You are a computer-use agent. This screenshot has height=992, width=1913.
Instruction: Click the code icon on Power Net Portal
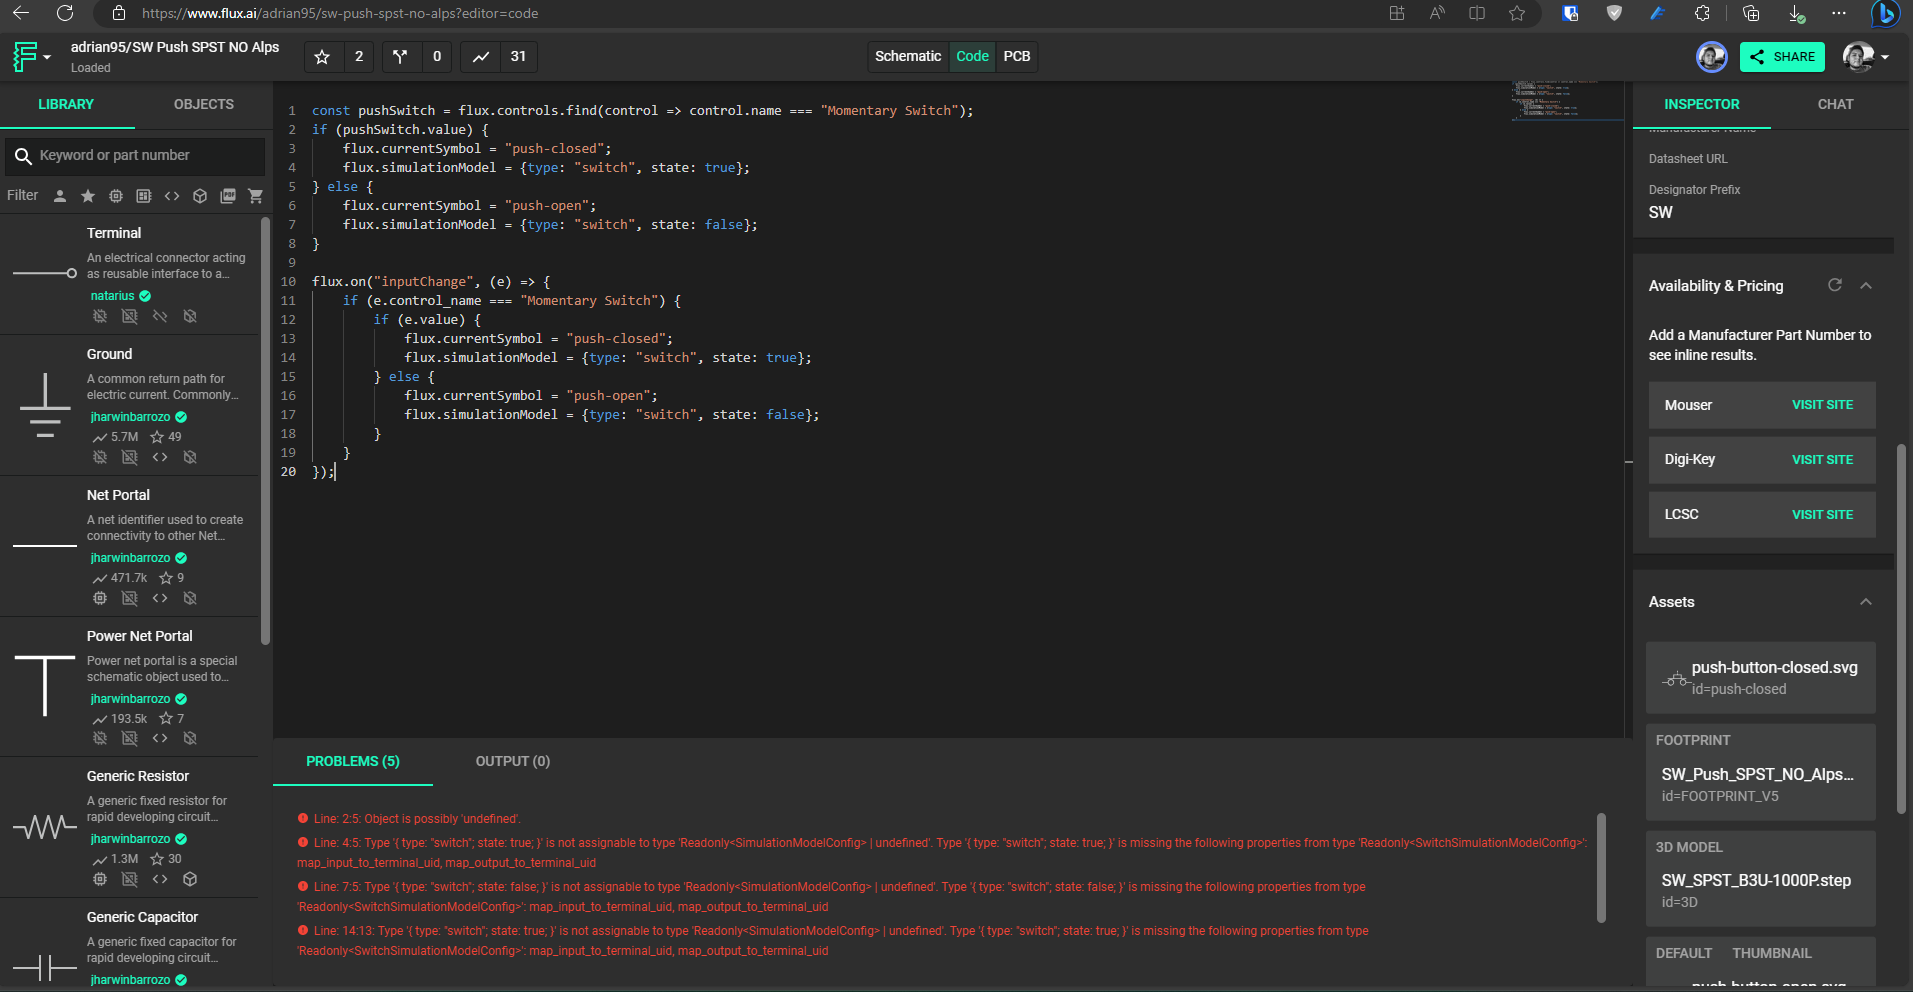point(160,738)
